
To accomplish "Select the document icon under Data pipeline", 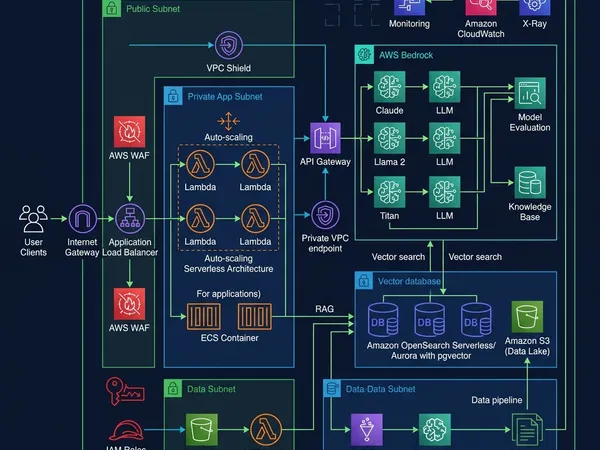I will [527, 429].
